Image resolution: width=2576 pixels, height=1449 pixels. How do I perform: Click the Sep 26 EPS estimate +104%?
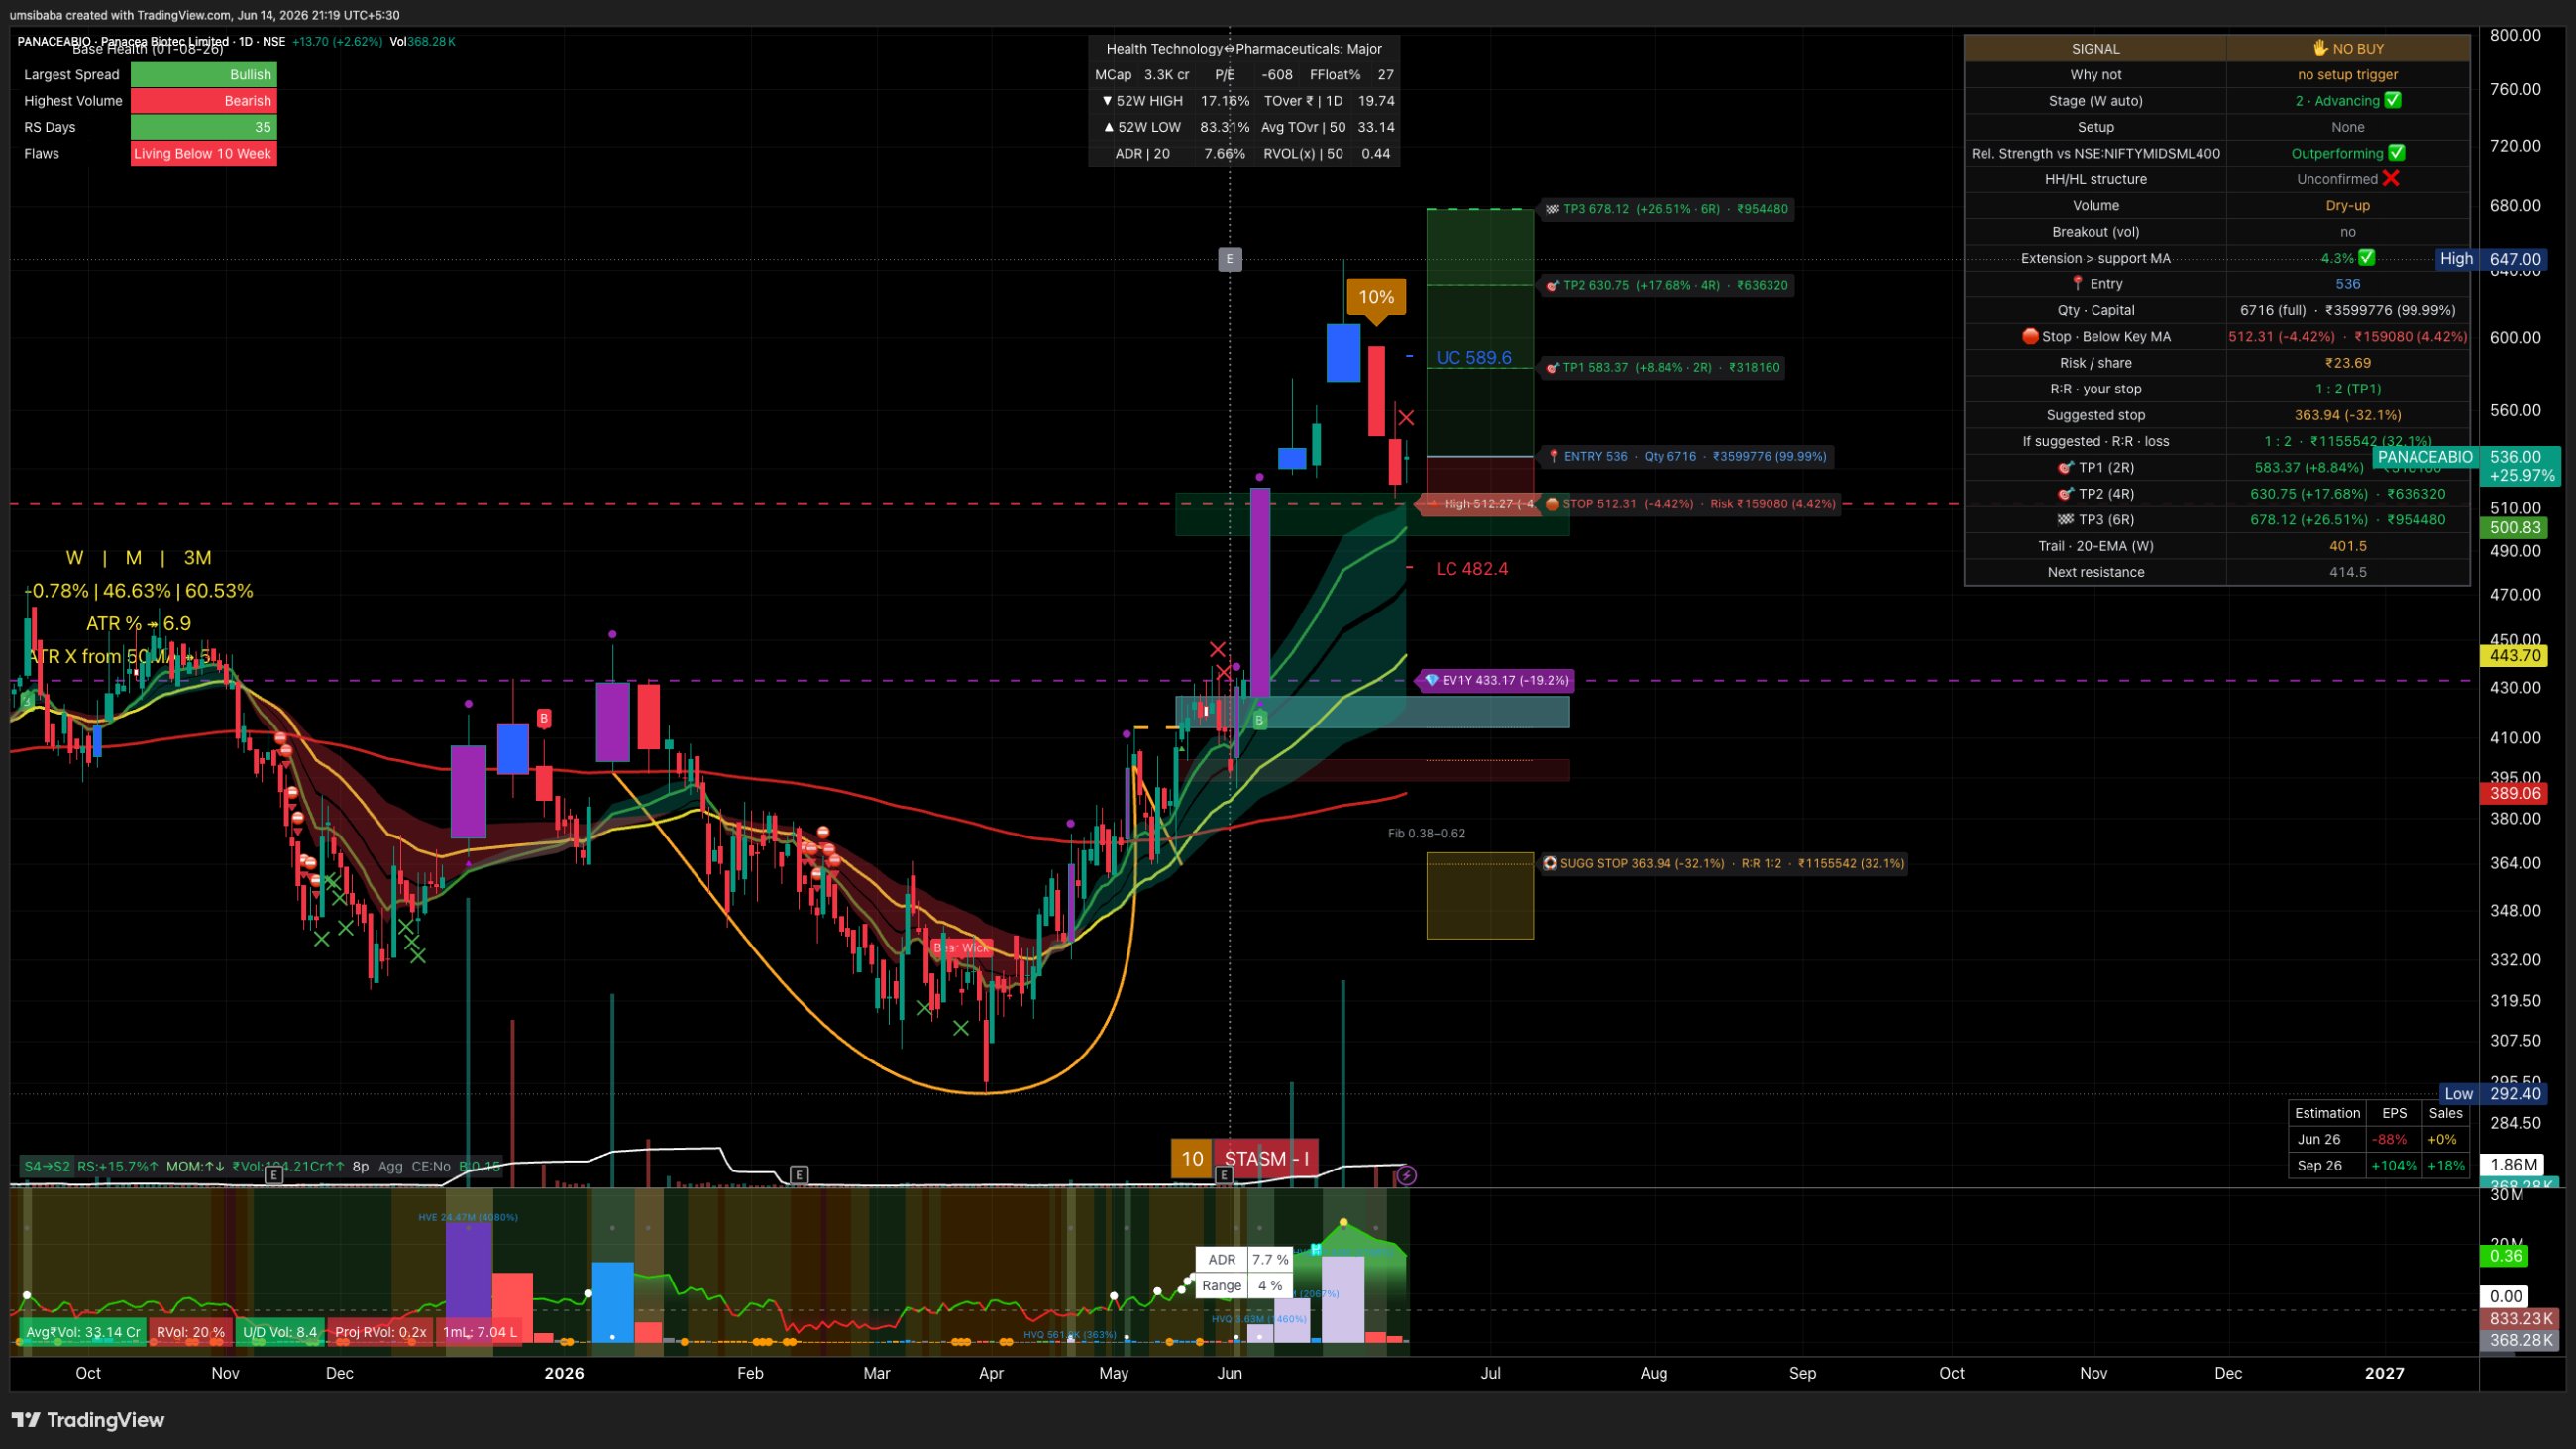(x=2394, y=1165)
